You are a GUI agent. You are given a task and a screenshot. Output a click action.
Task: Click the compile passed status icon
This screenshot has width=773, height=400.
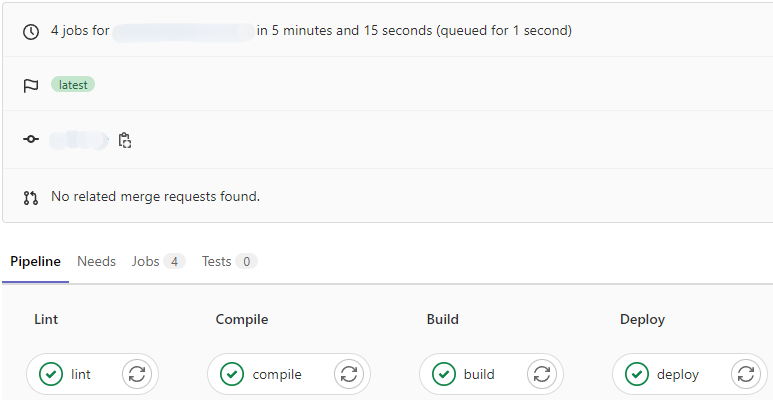[232, 374]
